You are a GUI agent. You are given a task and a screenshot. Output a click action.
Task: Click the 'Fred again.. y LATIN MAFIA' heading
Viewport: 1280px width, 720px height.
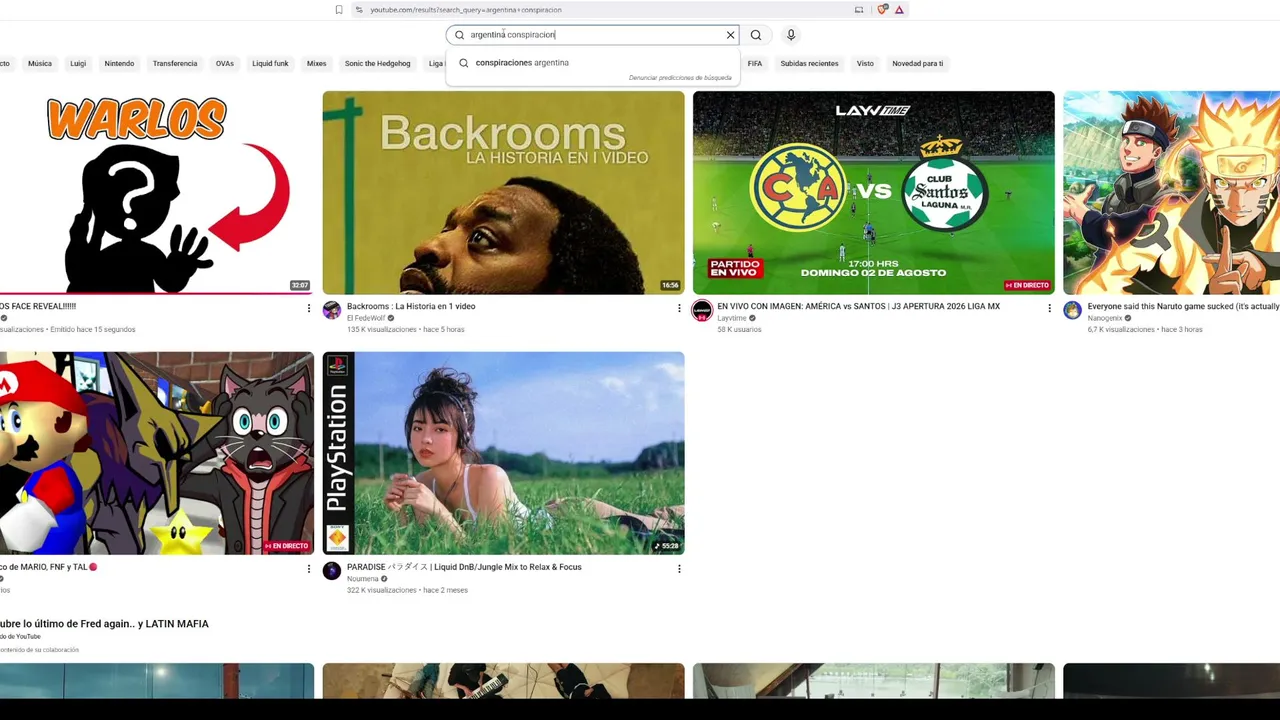(104, 624)
